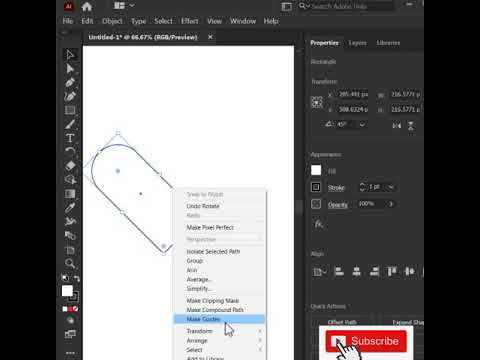The width and height of the screenshot is (480, 360).
Task: Select the Zoom tool
Action: click(x=70, y=264)
